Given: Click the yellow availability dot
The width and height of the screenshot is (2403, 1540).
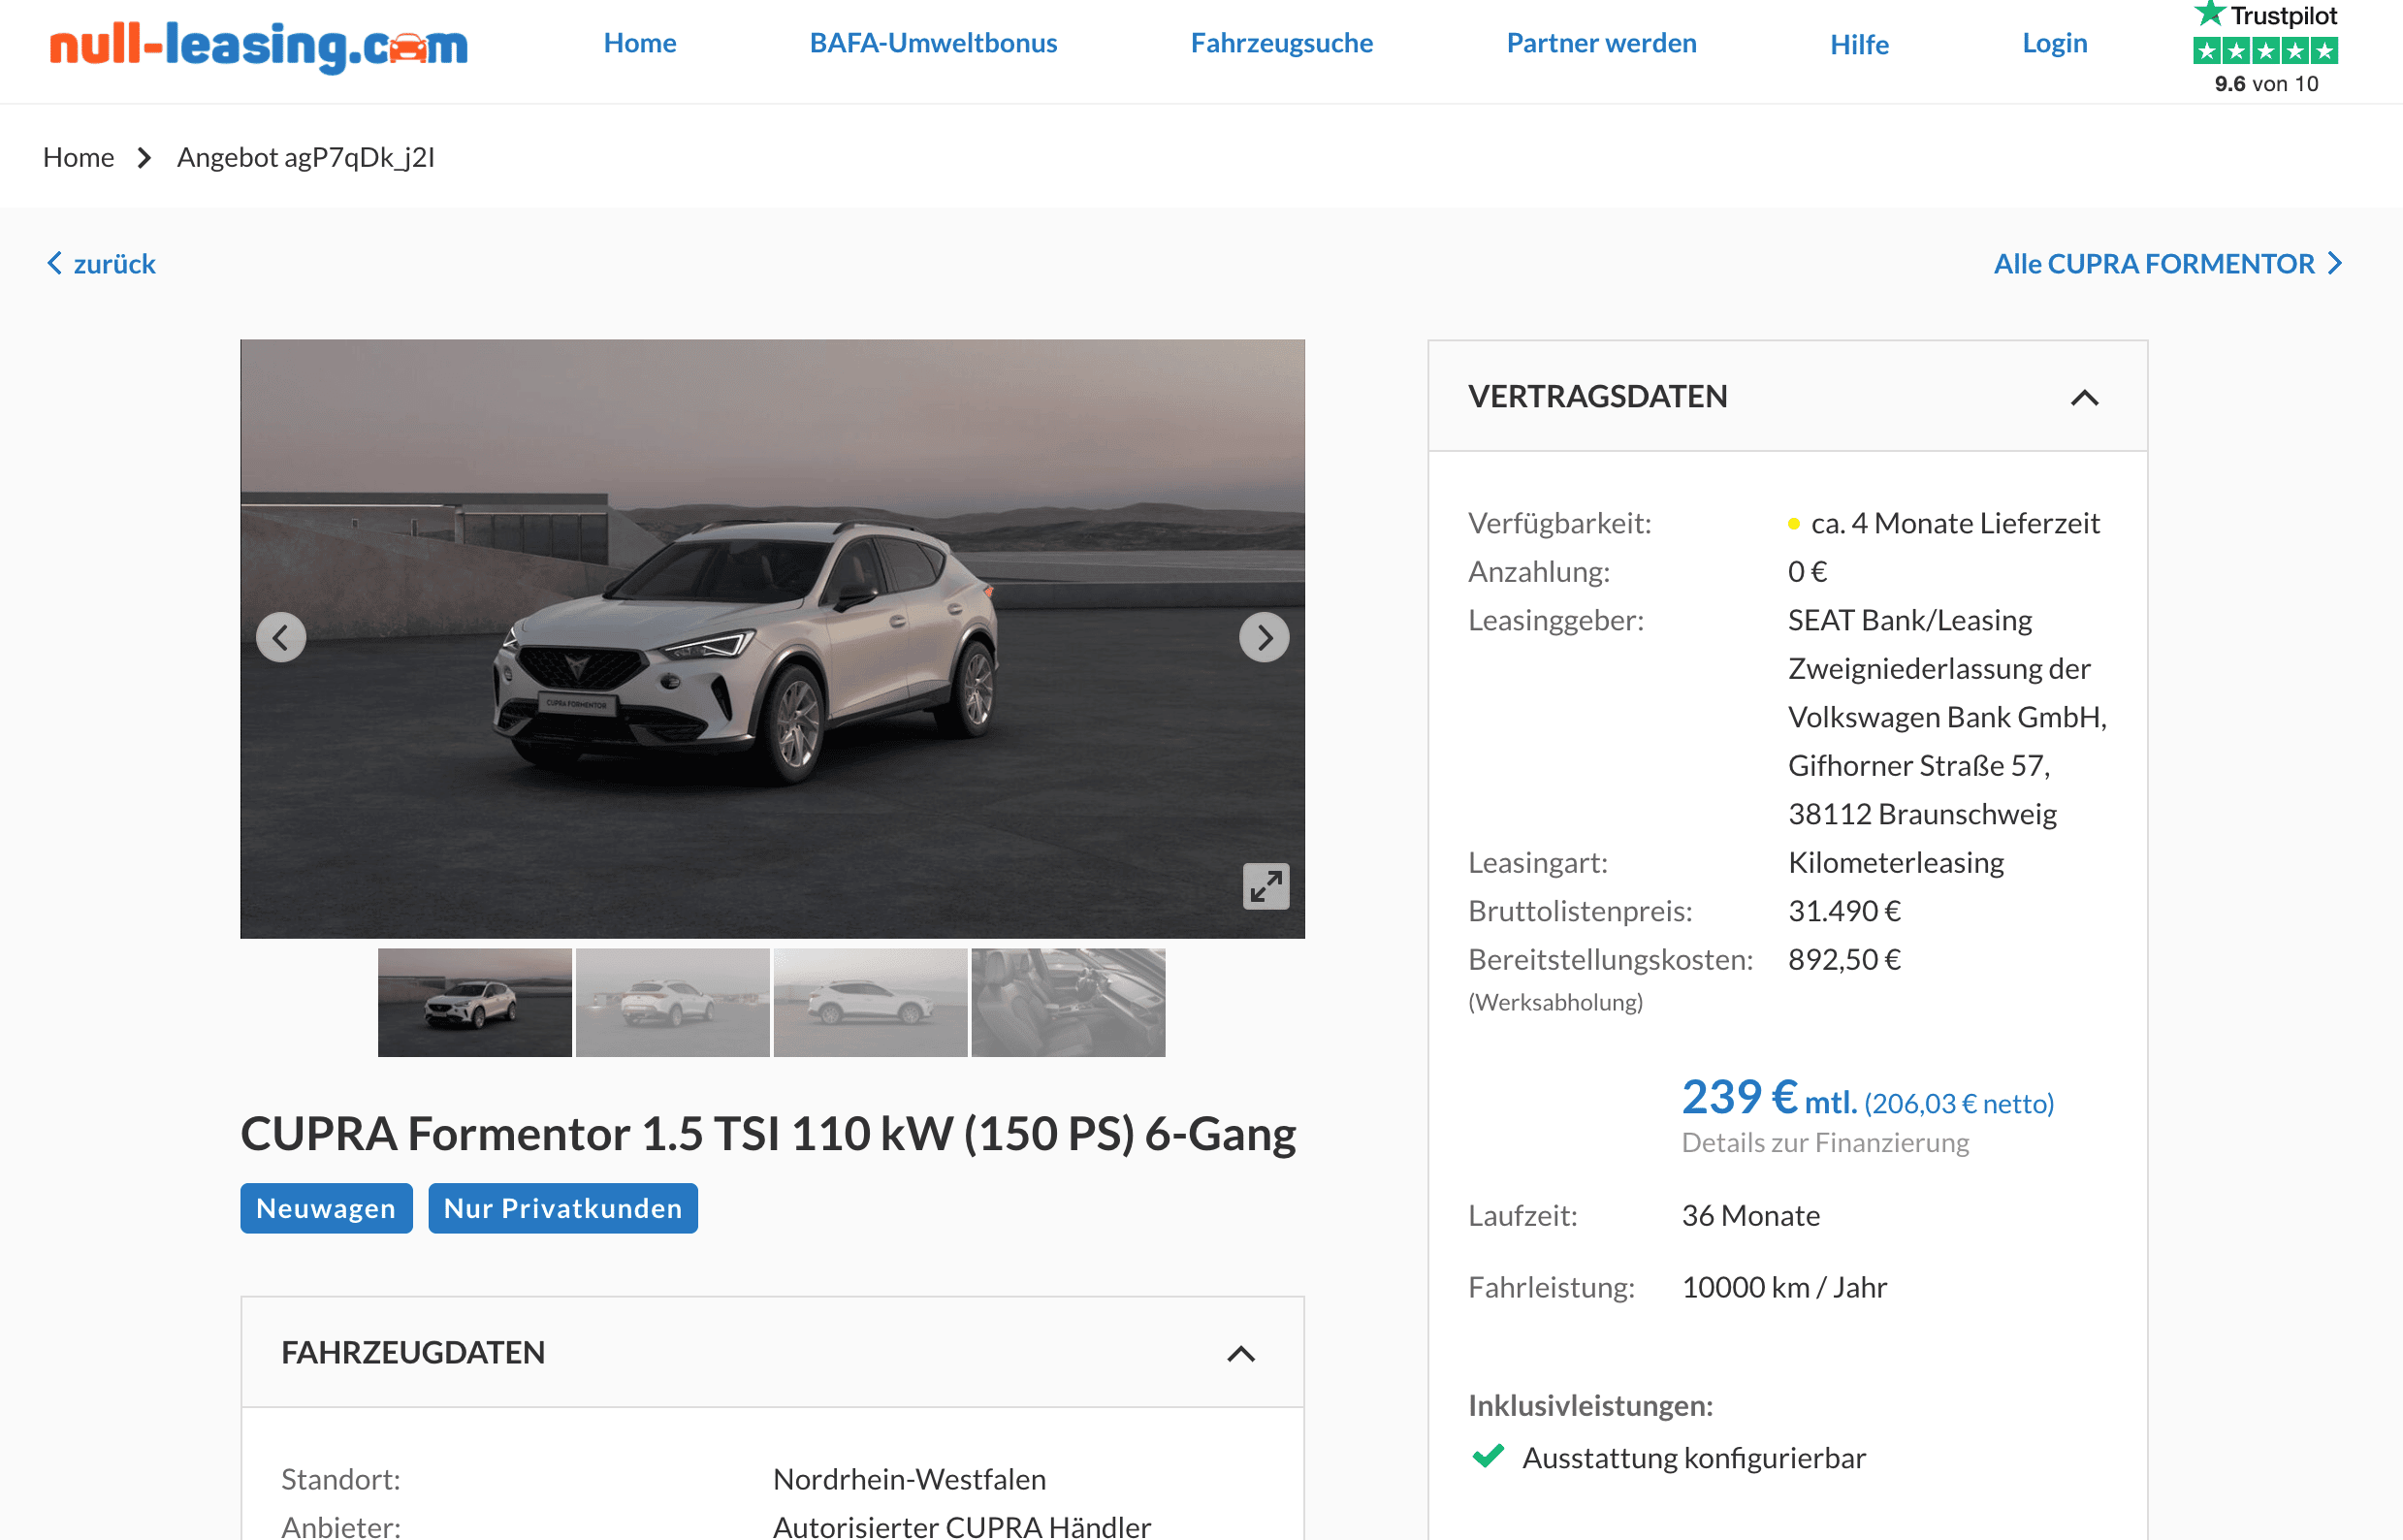Looking at the screenshot, I should pyautogui.click(x=1794, y=524).
